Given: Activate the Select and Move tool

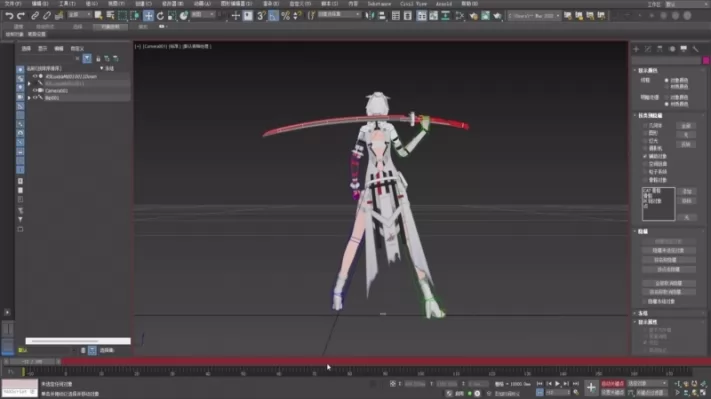Looking at the screenshot, I should pos(148,16).
